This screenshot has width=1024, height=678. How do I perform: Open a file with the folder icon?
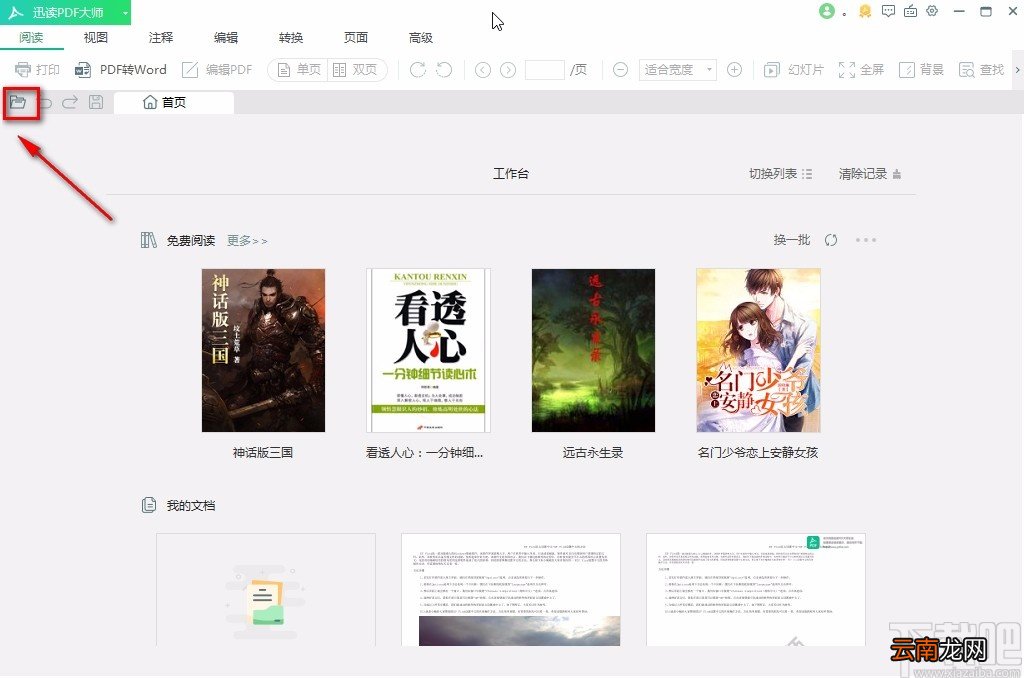pyautogui.click(x=18, y=102)
